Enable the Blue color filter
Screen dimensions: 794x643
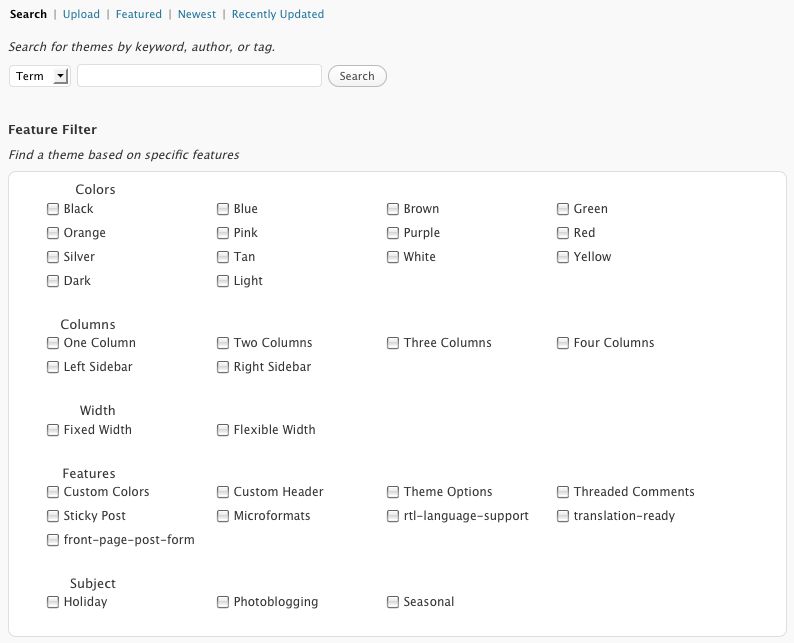click(x=223, y=209)
